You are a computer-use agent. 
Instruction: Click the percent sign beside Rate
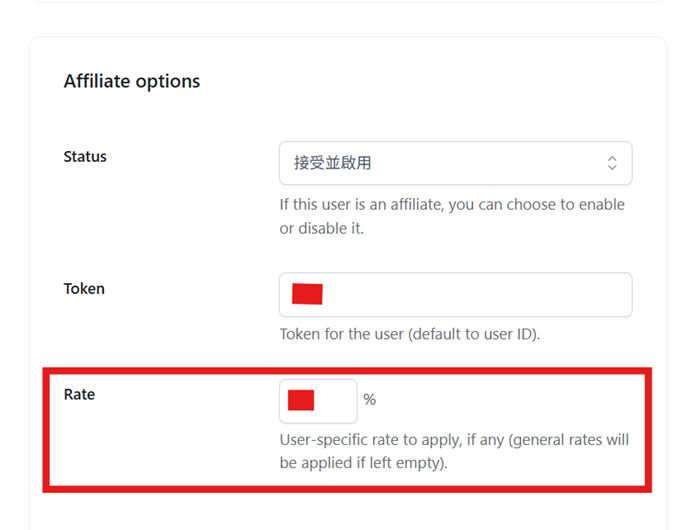pos(370,400)
